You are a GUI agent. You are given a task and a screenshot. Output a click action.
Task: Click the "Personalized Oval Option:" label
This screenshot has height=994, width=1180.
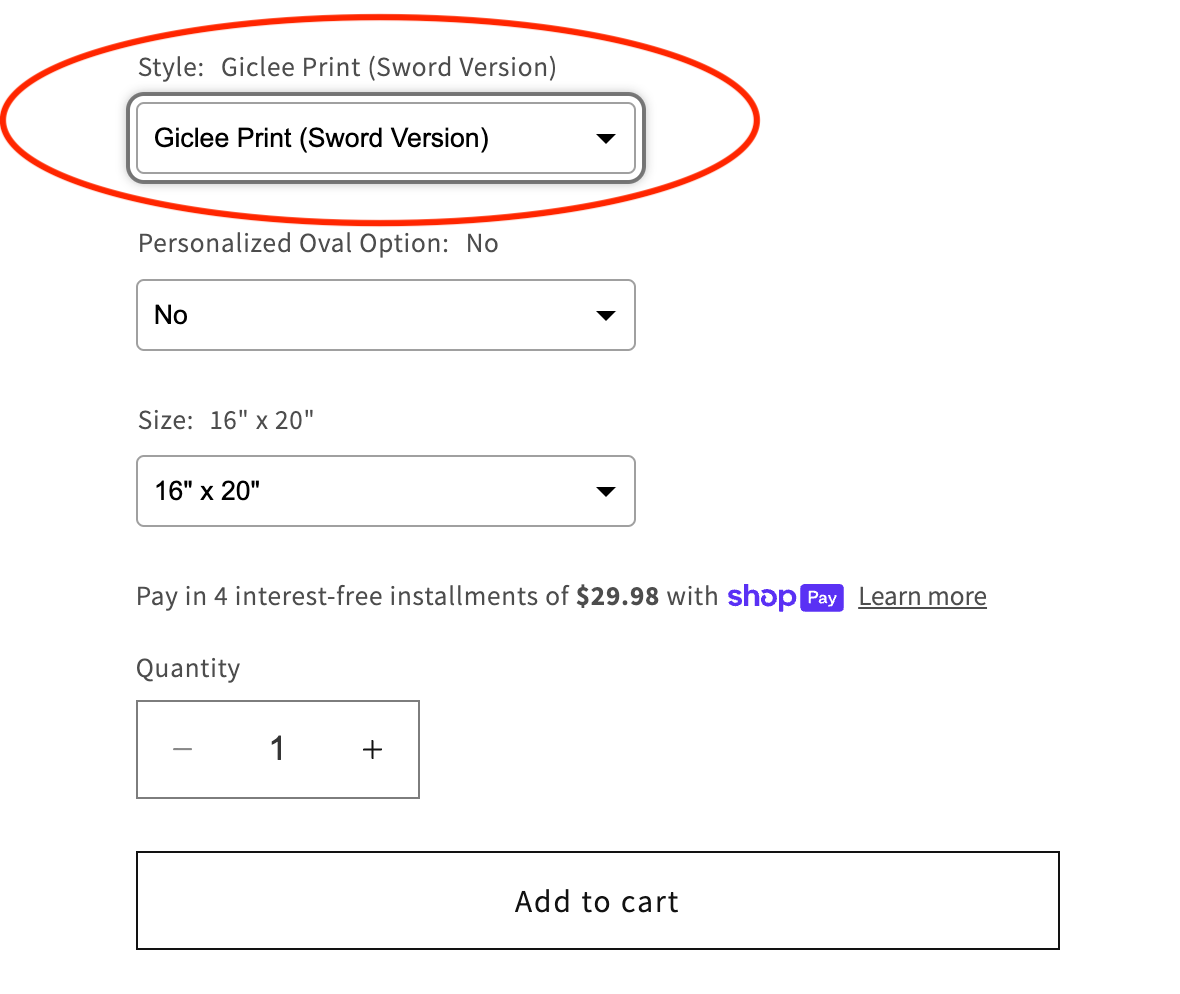click(293, 244)
